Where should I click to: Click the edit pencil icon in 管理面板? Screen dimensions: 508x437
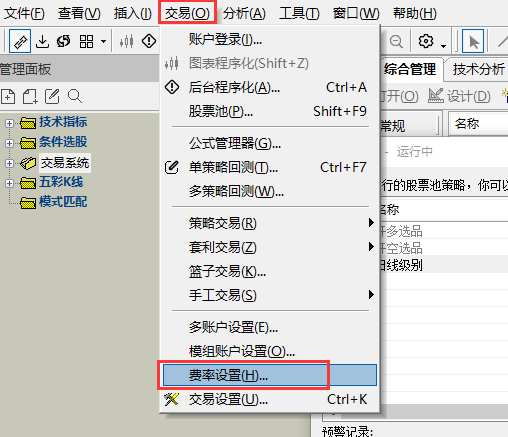click(52, 97)
